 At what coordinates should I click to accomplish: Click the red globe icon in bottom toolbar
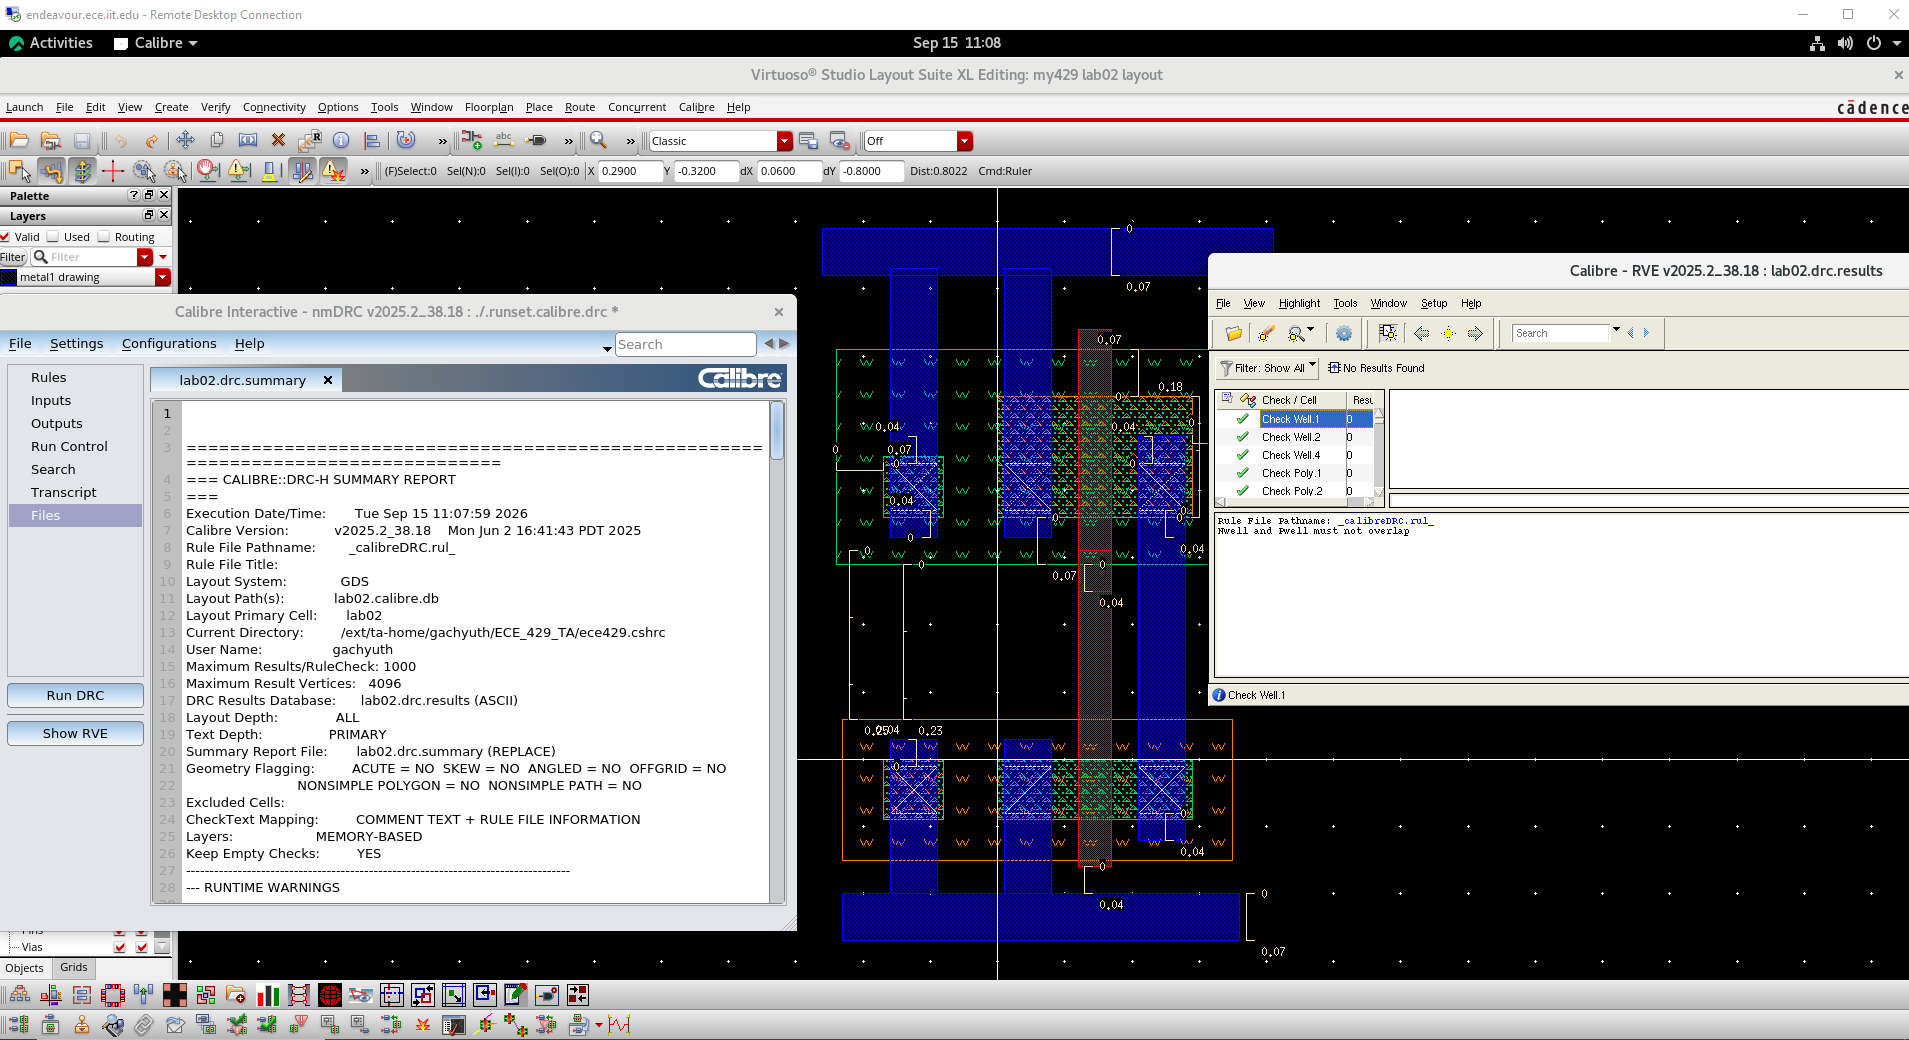pyautogui.click(x=330, y=995)
